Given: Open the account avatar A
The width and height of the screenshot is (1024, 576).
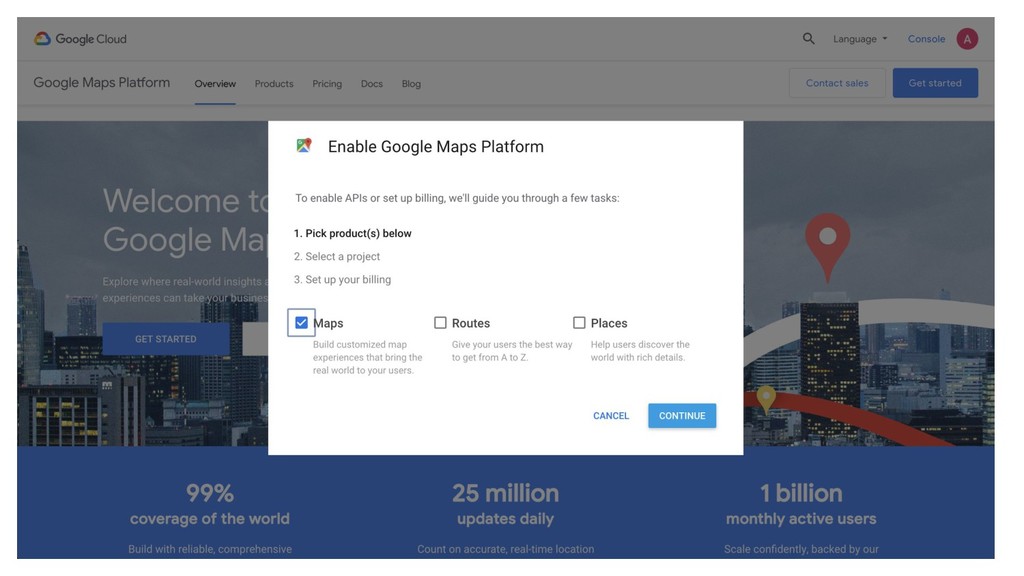Looking at the screenshot, I should [x=967, y=39].
